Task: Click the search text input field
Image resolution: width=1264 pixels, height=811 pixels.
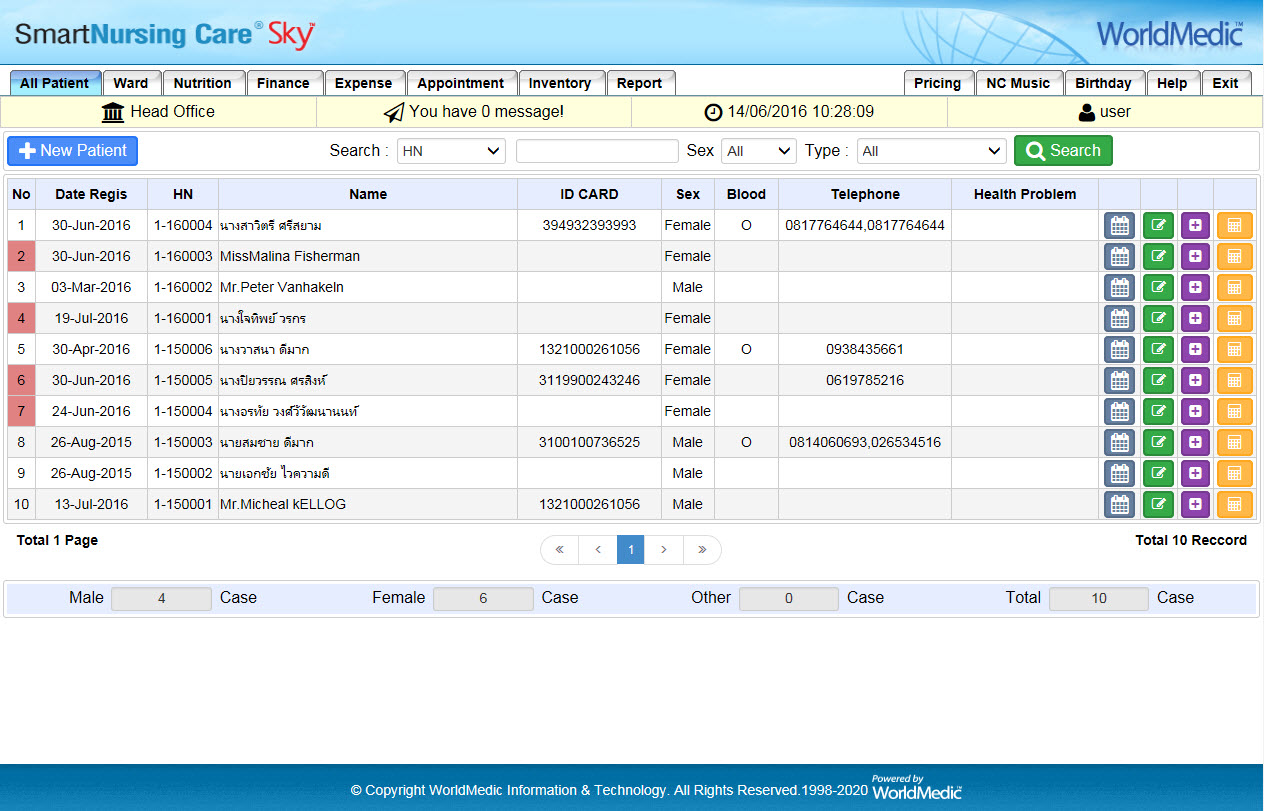Action: pyautogui.click(x=597, y=151)
